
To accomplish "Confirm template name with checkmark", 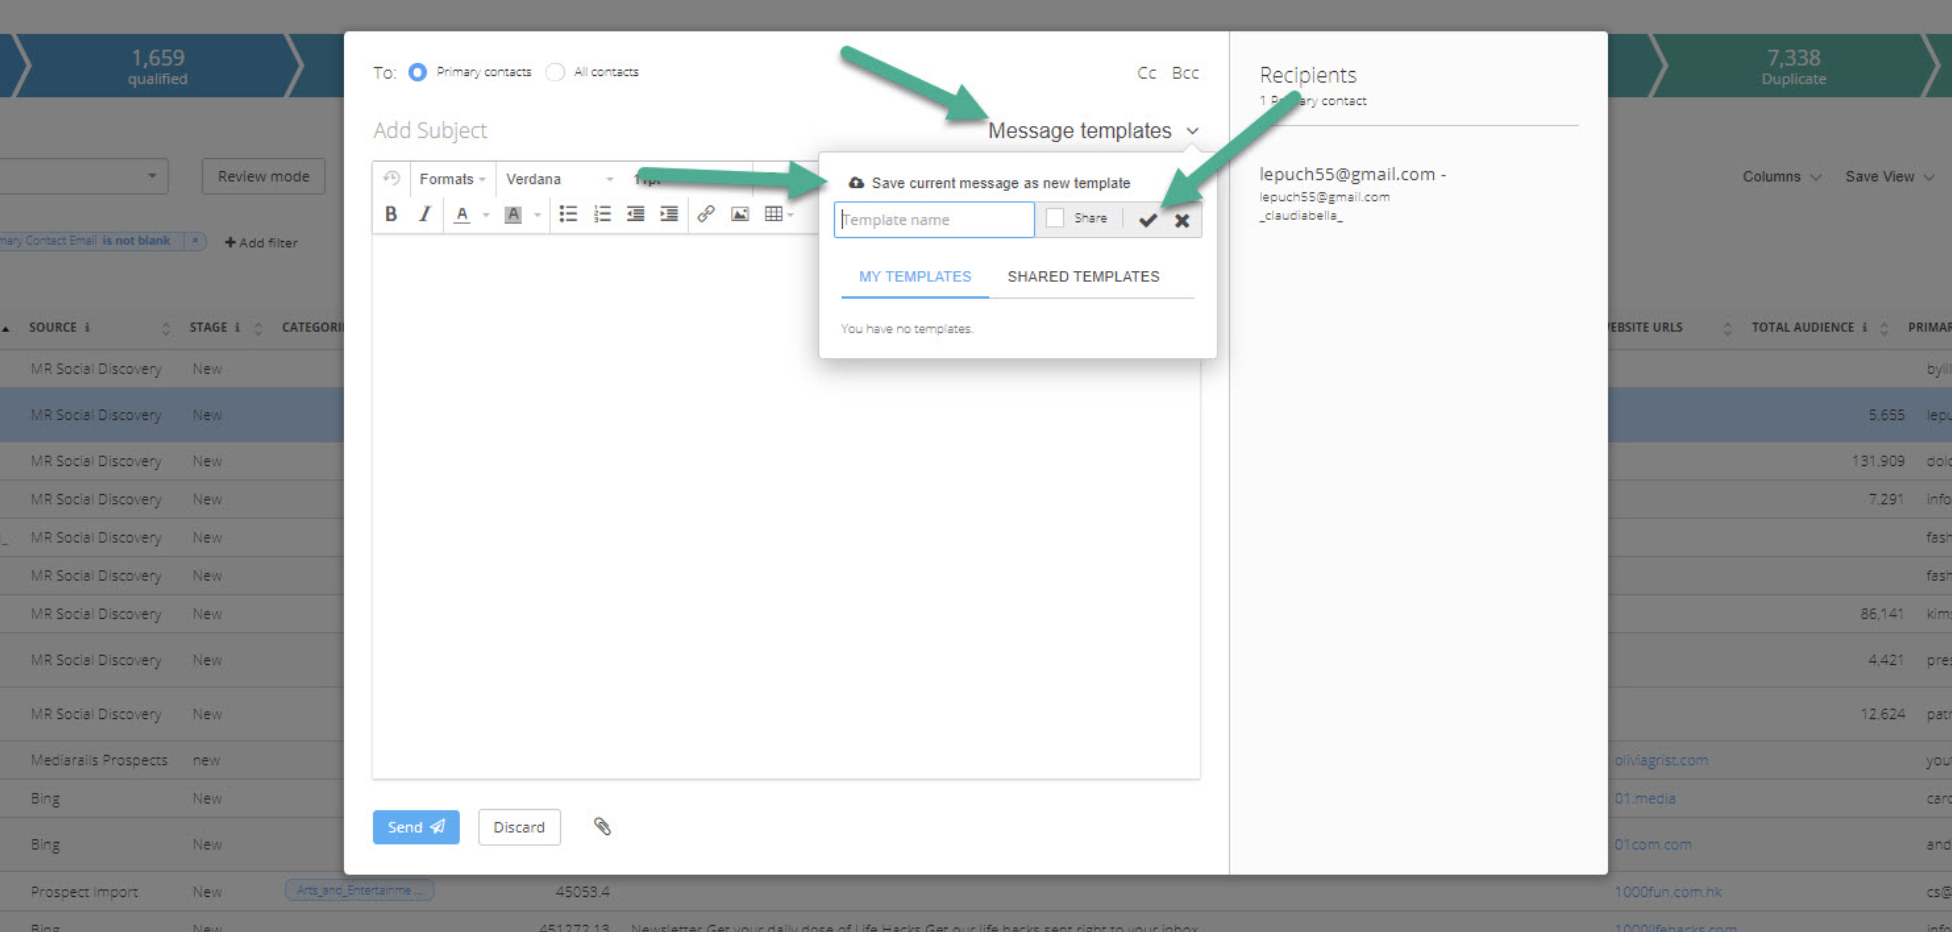I will [1148, 220].
